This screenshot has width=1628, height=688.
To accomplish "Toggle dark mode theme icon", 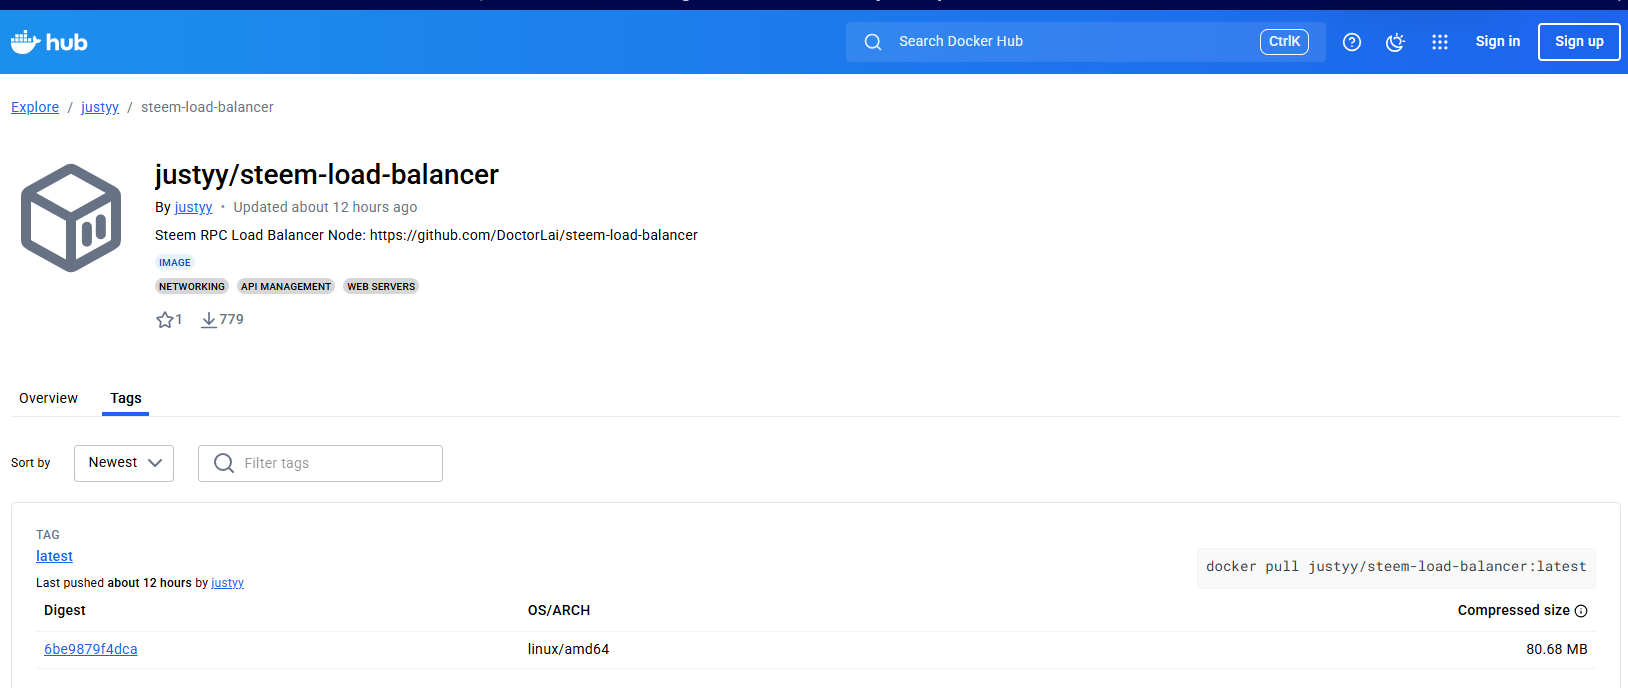I will coord(1395,42).
